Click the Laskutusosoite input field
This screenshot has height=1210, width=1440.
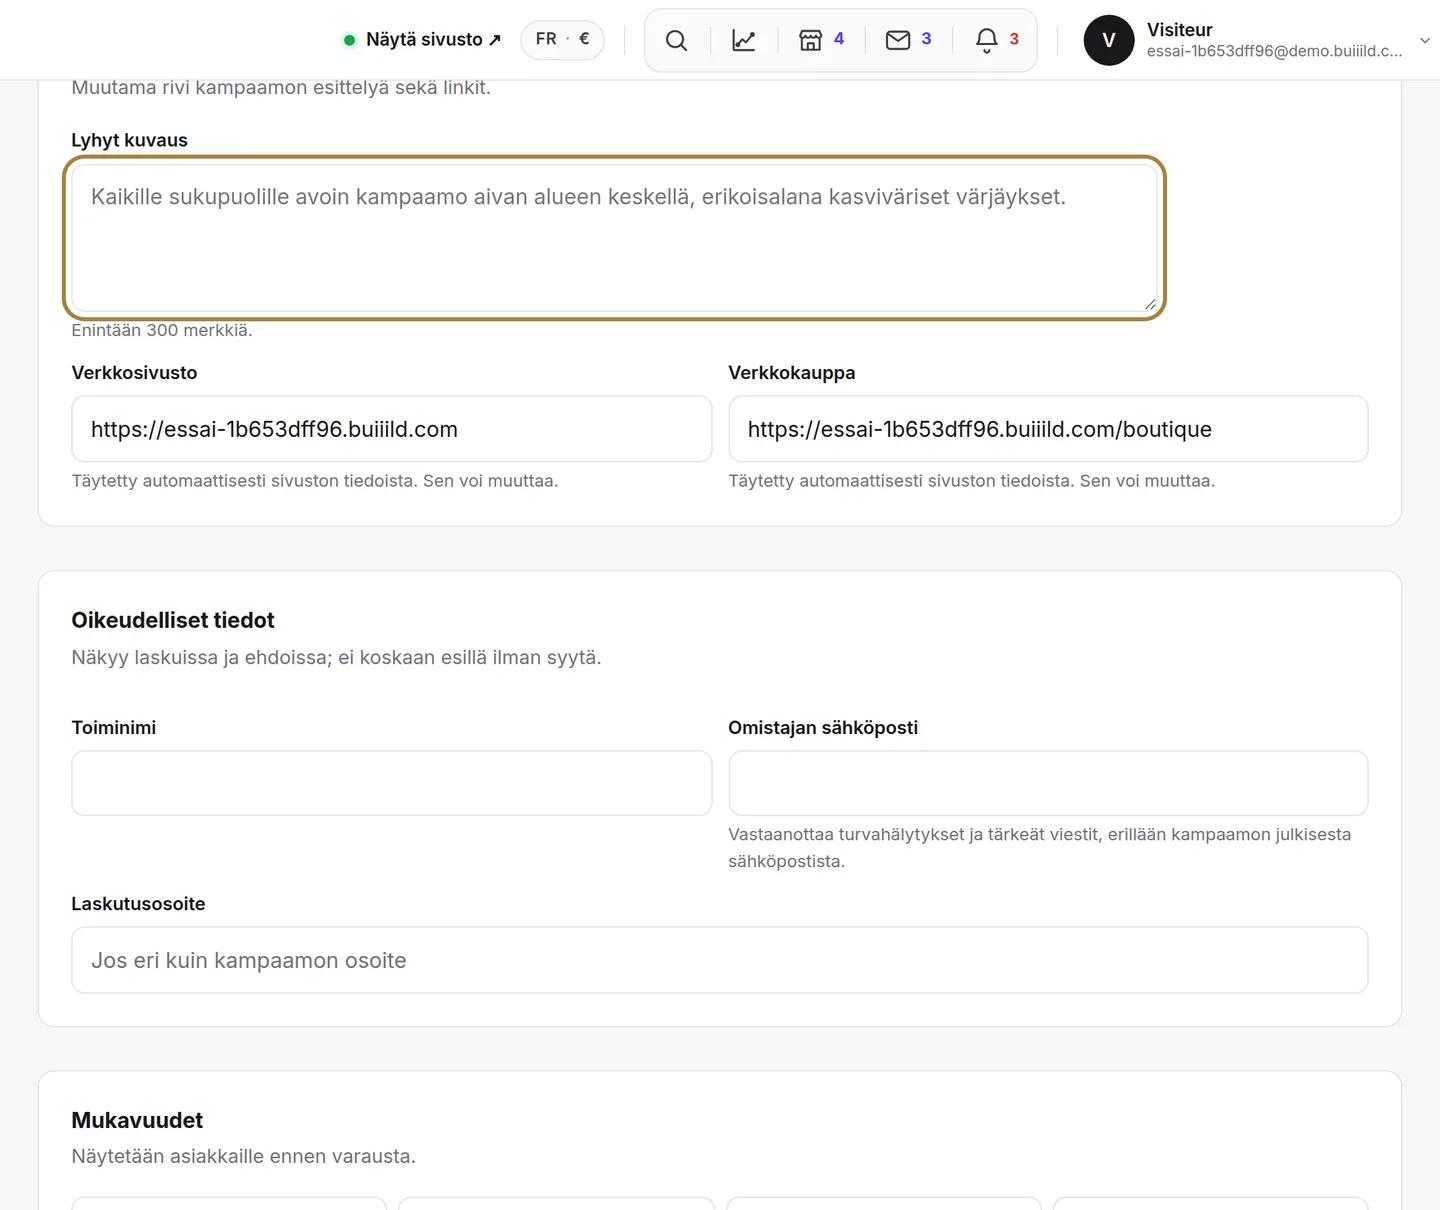click(x=720, y=960)
